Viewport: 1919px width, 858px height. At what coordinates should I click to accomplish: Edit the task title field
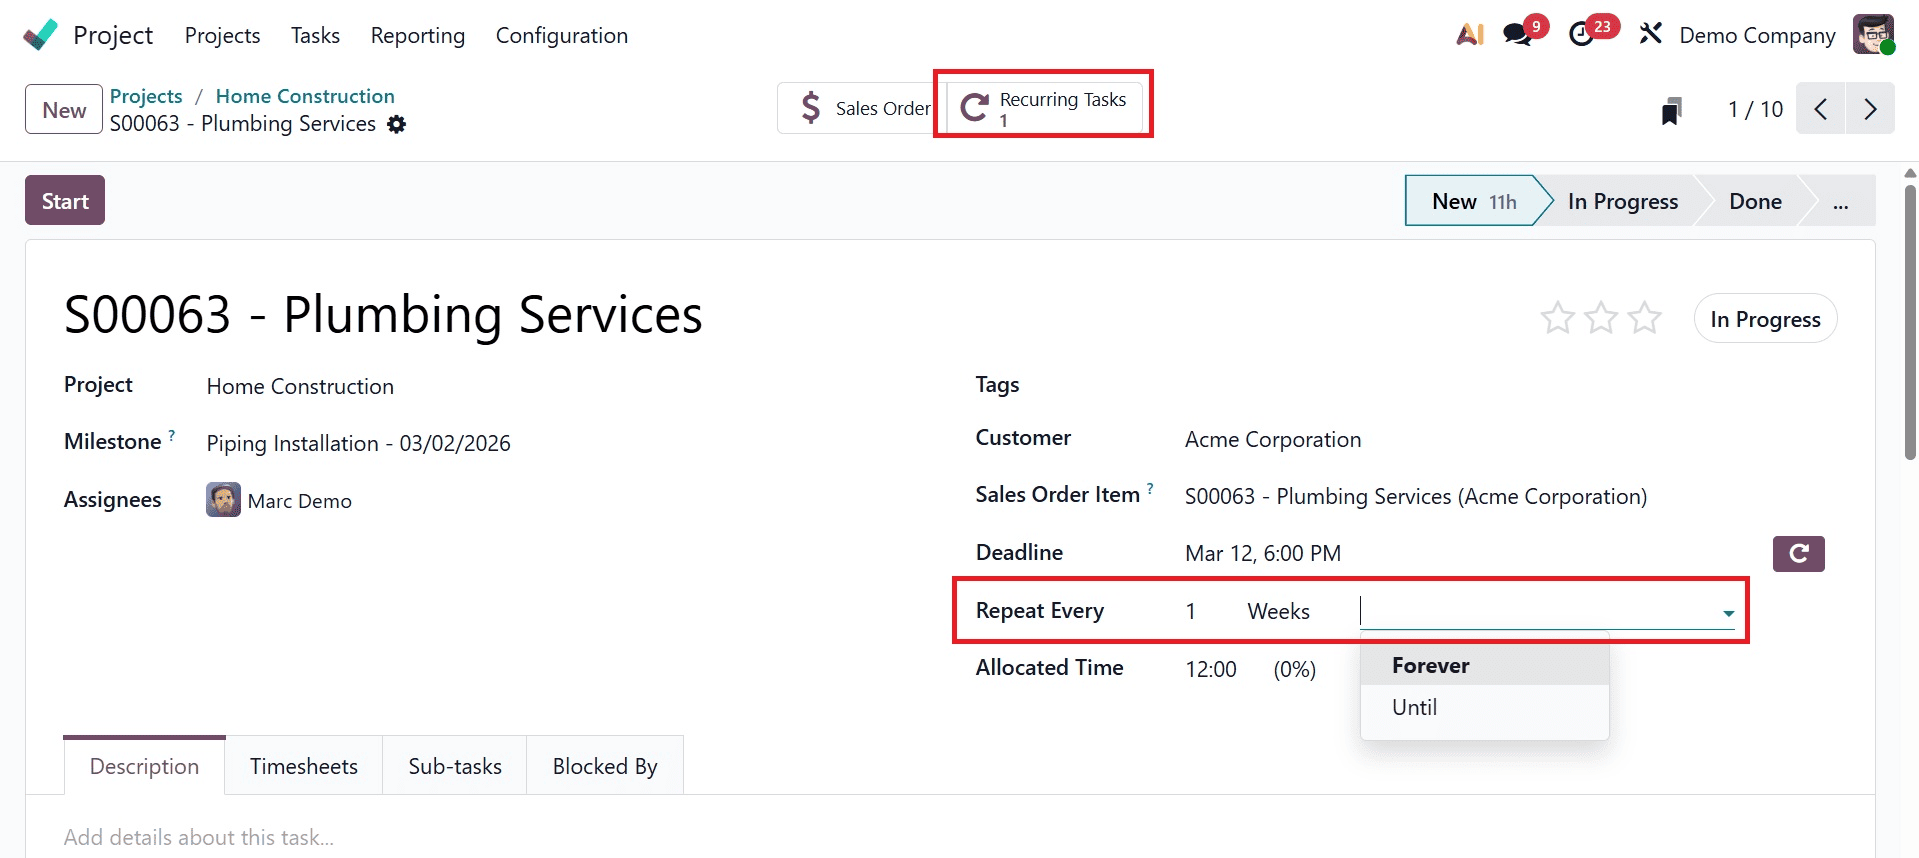(x=384, y=314)
